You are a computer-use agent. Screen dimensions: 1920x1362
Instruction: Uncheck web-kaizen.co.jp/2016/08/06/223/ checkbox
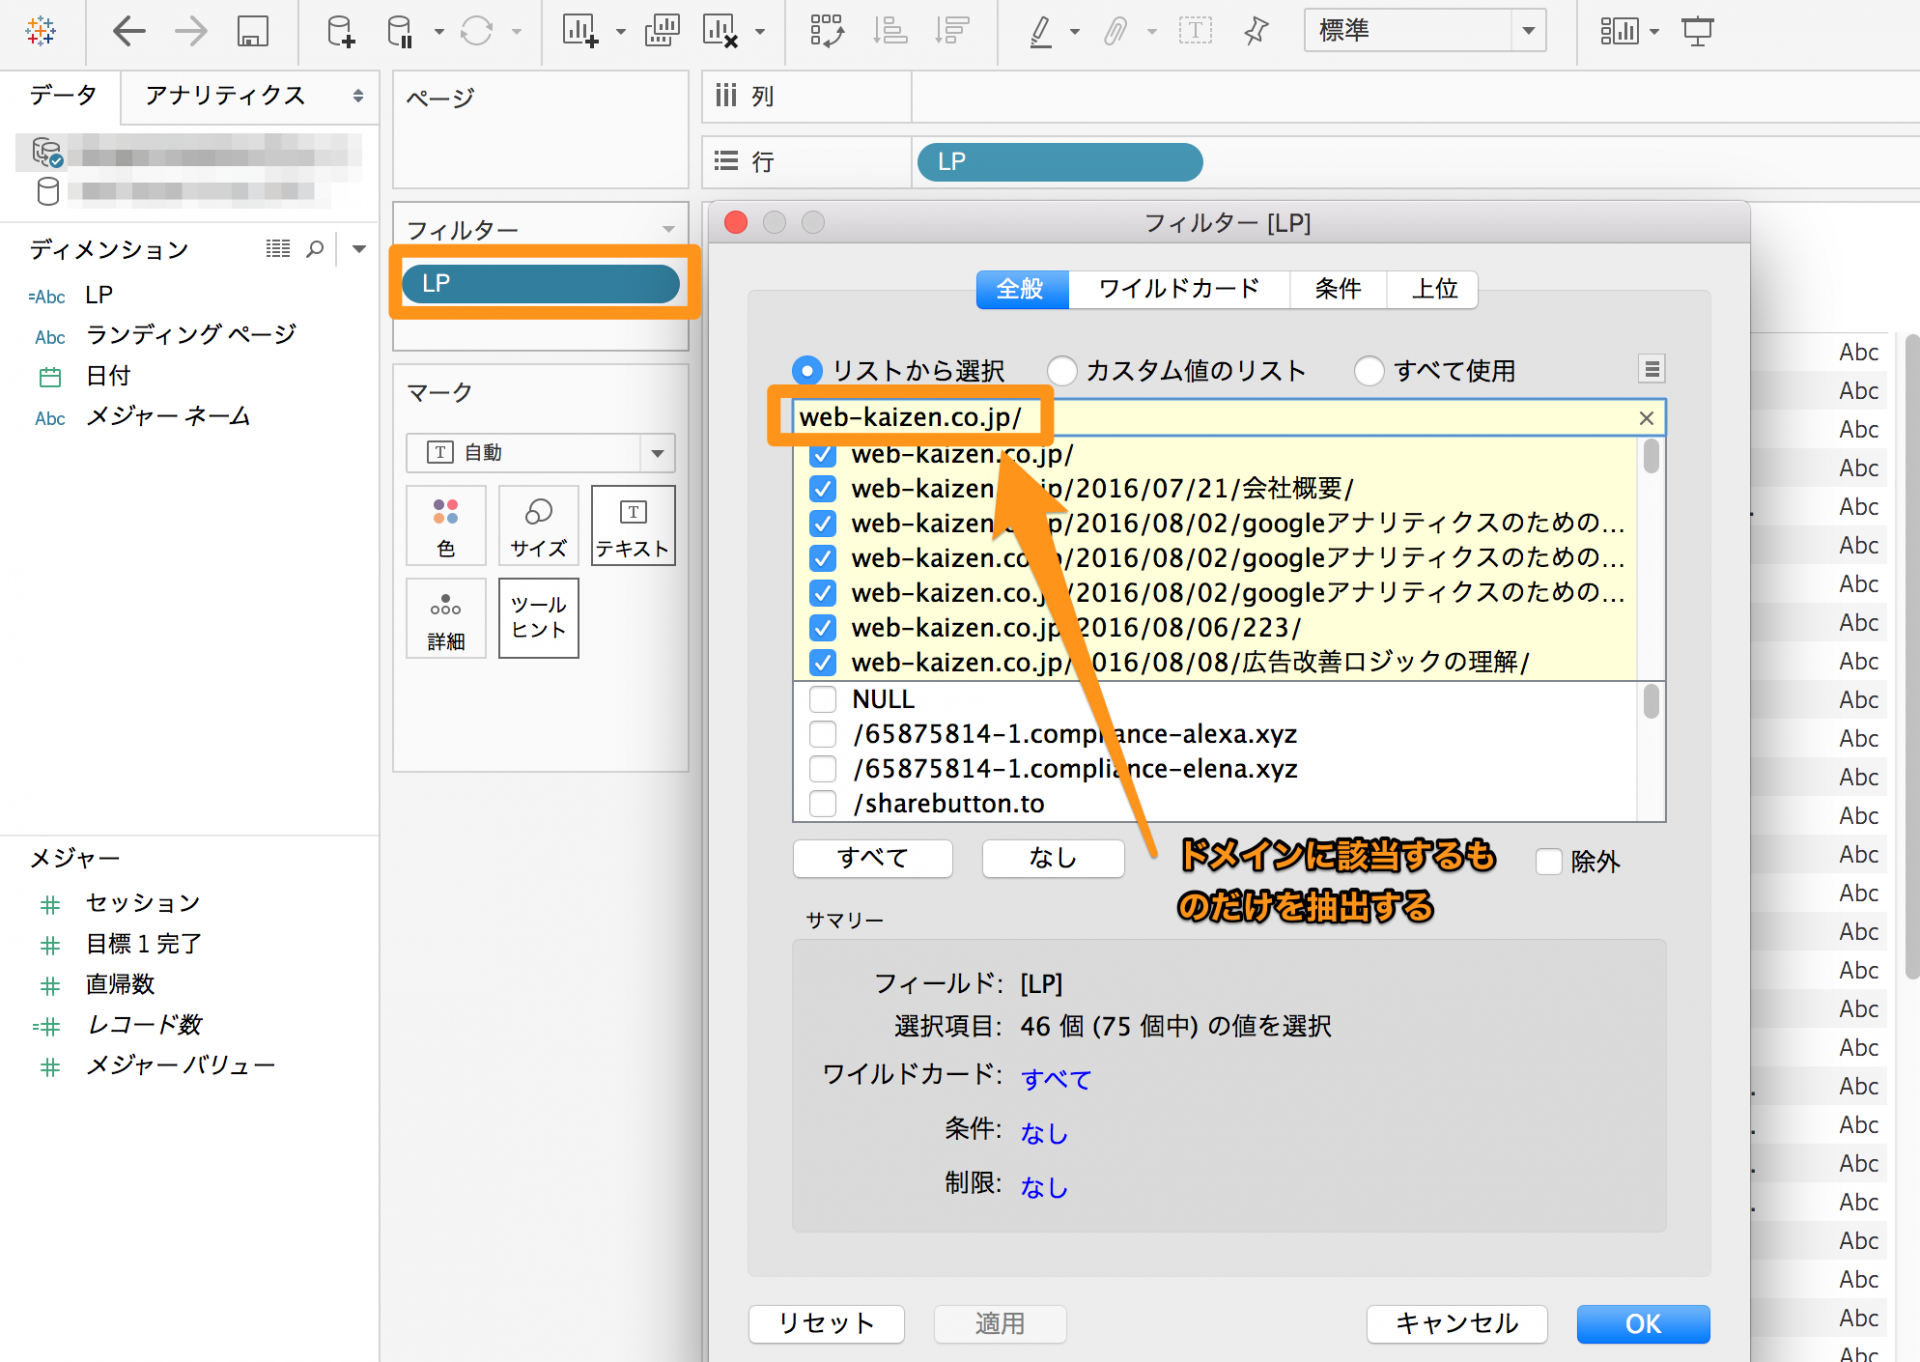click(823, 628)
